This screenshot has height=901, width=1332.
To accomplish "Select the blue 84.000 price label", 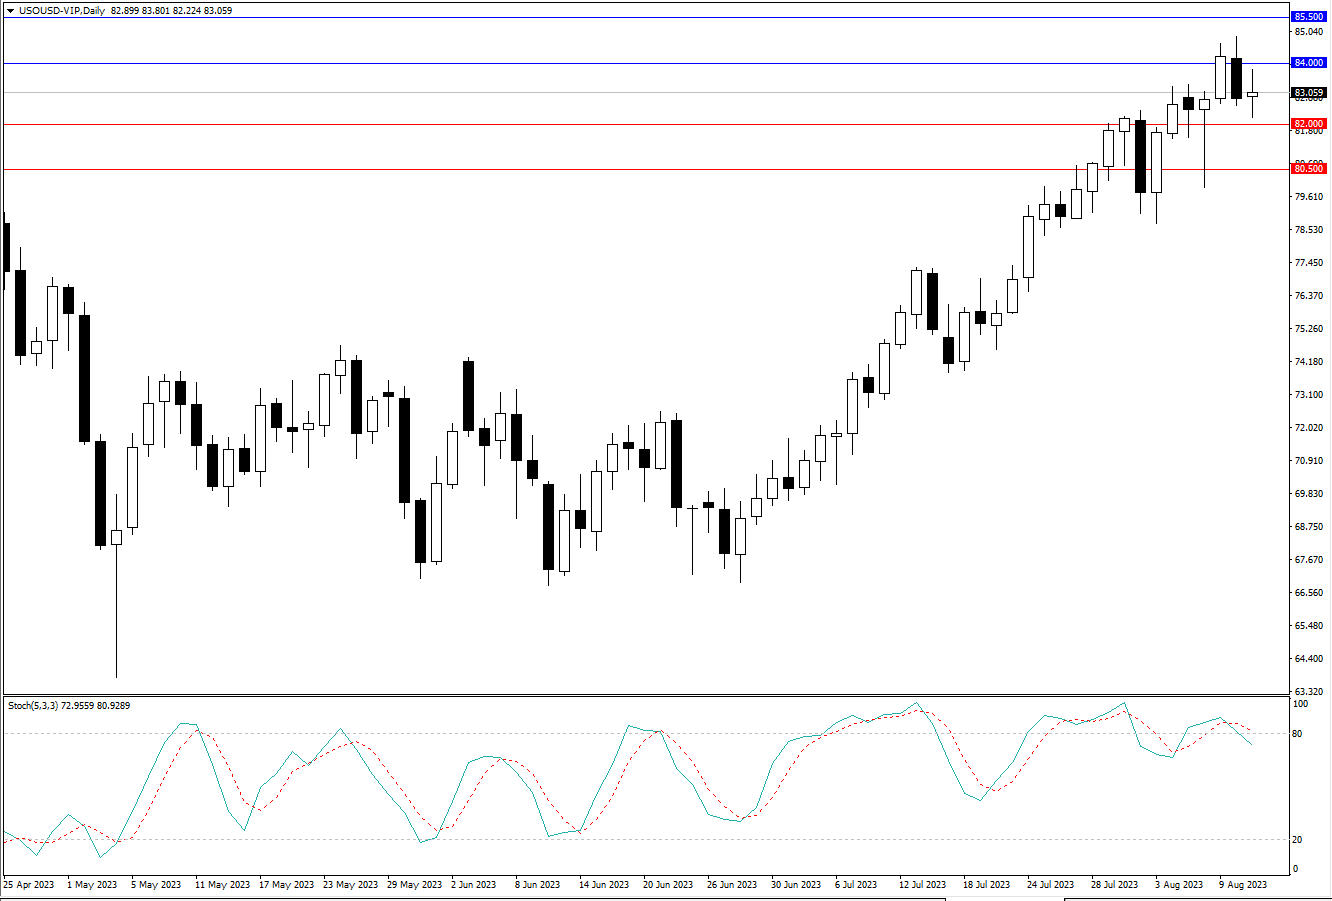I will tap(1309, 63).
